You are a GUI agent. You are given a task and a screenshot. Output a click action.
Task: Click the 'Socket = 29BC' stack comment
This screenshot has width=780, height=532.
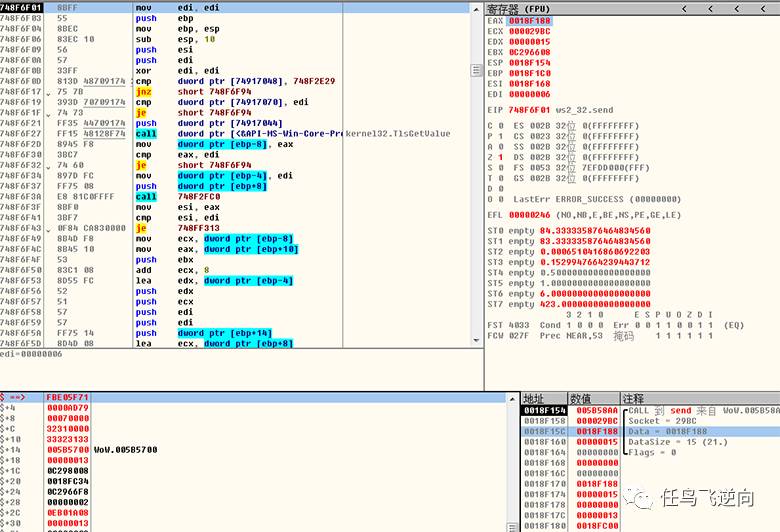662,421
